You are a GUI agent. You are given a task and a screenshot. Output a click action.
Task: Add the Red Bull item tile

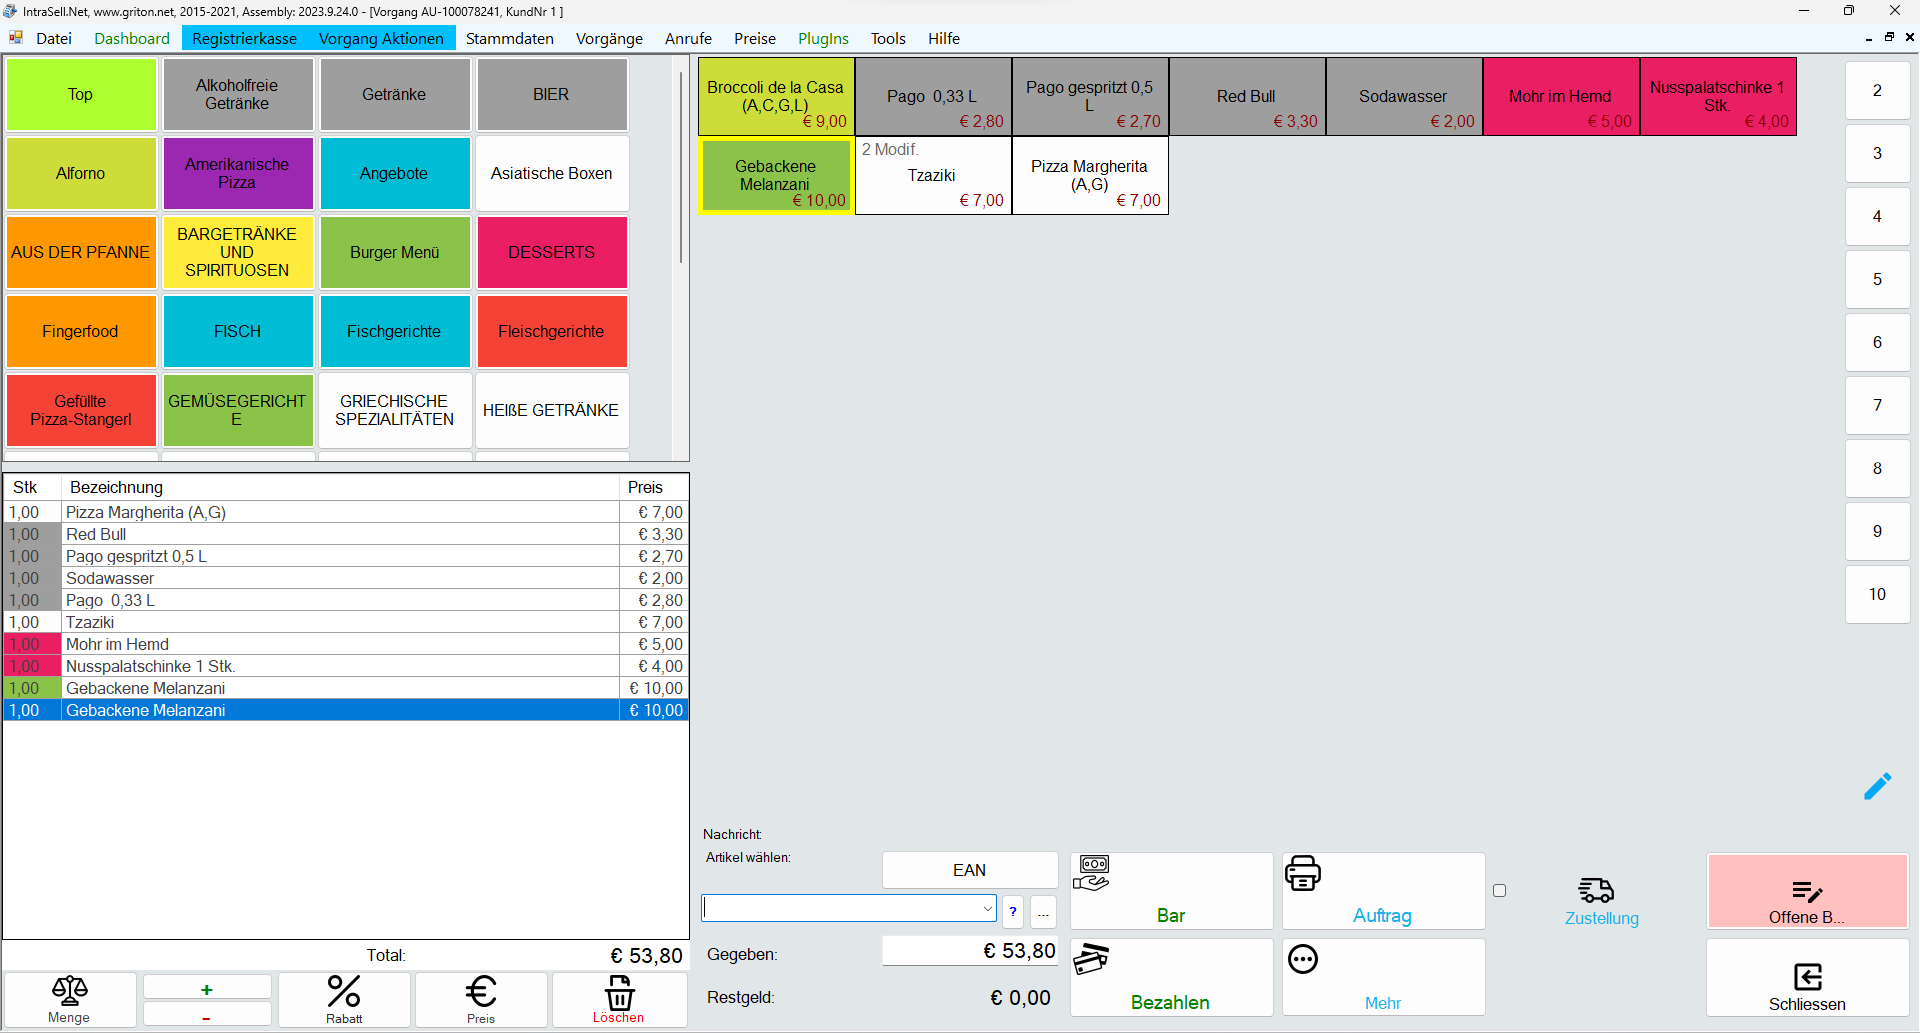[1247, 96]
